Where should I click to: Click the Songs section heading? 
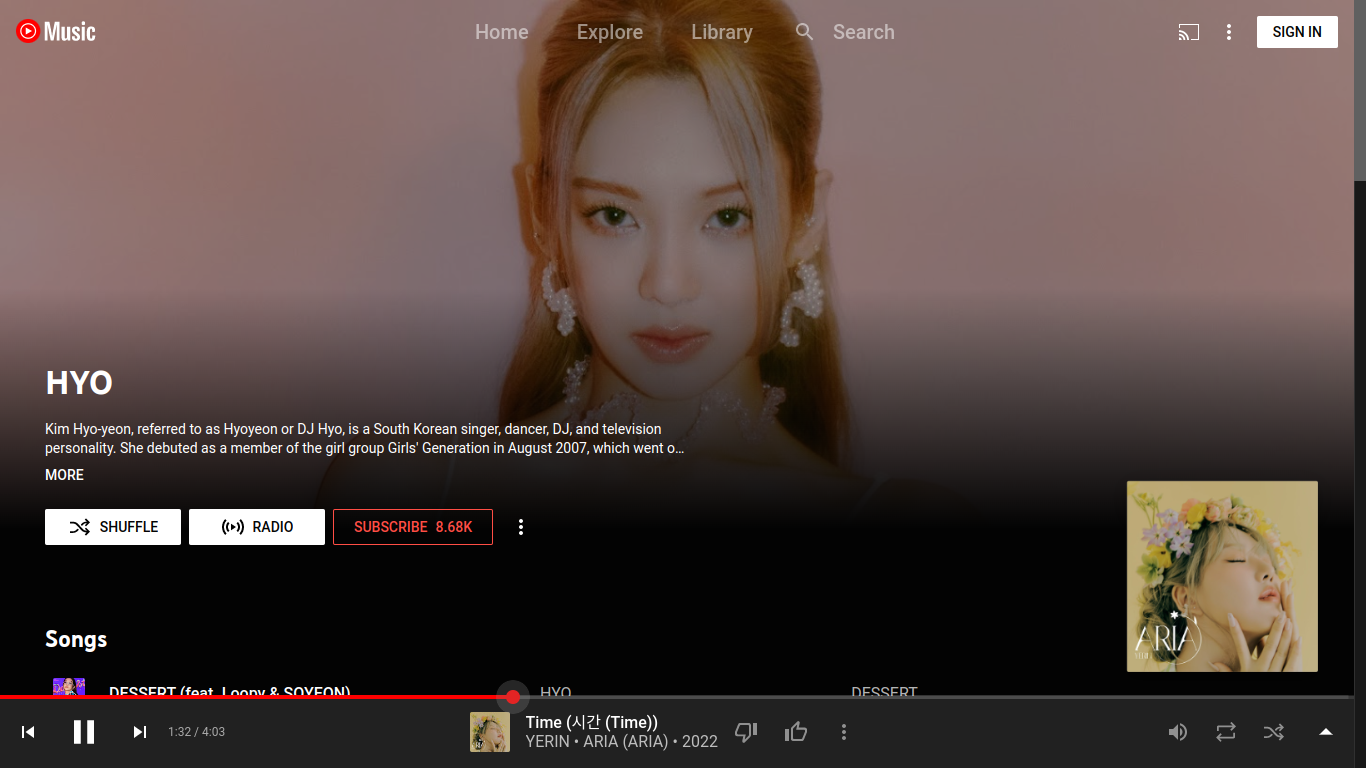click(76, 639)
